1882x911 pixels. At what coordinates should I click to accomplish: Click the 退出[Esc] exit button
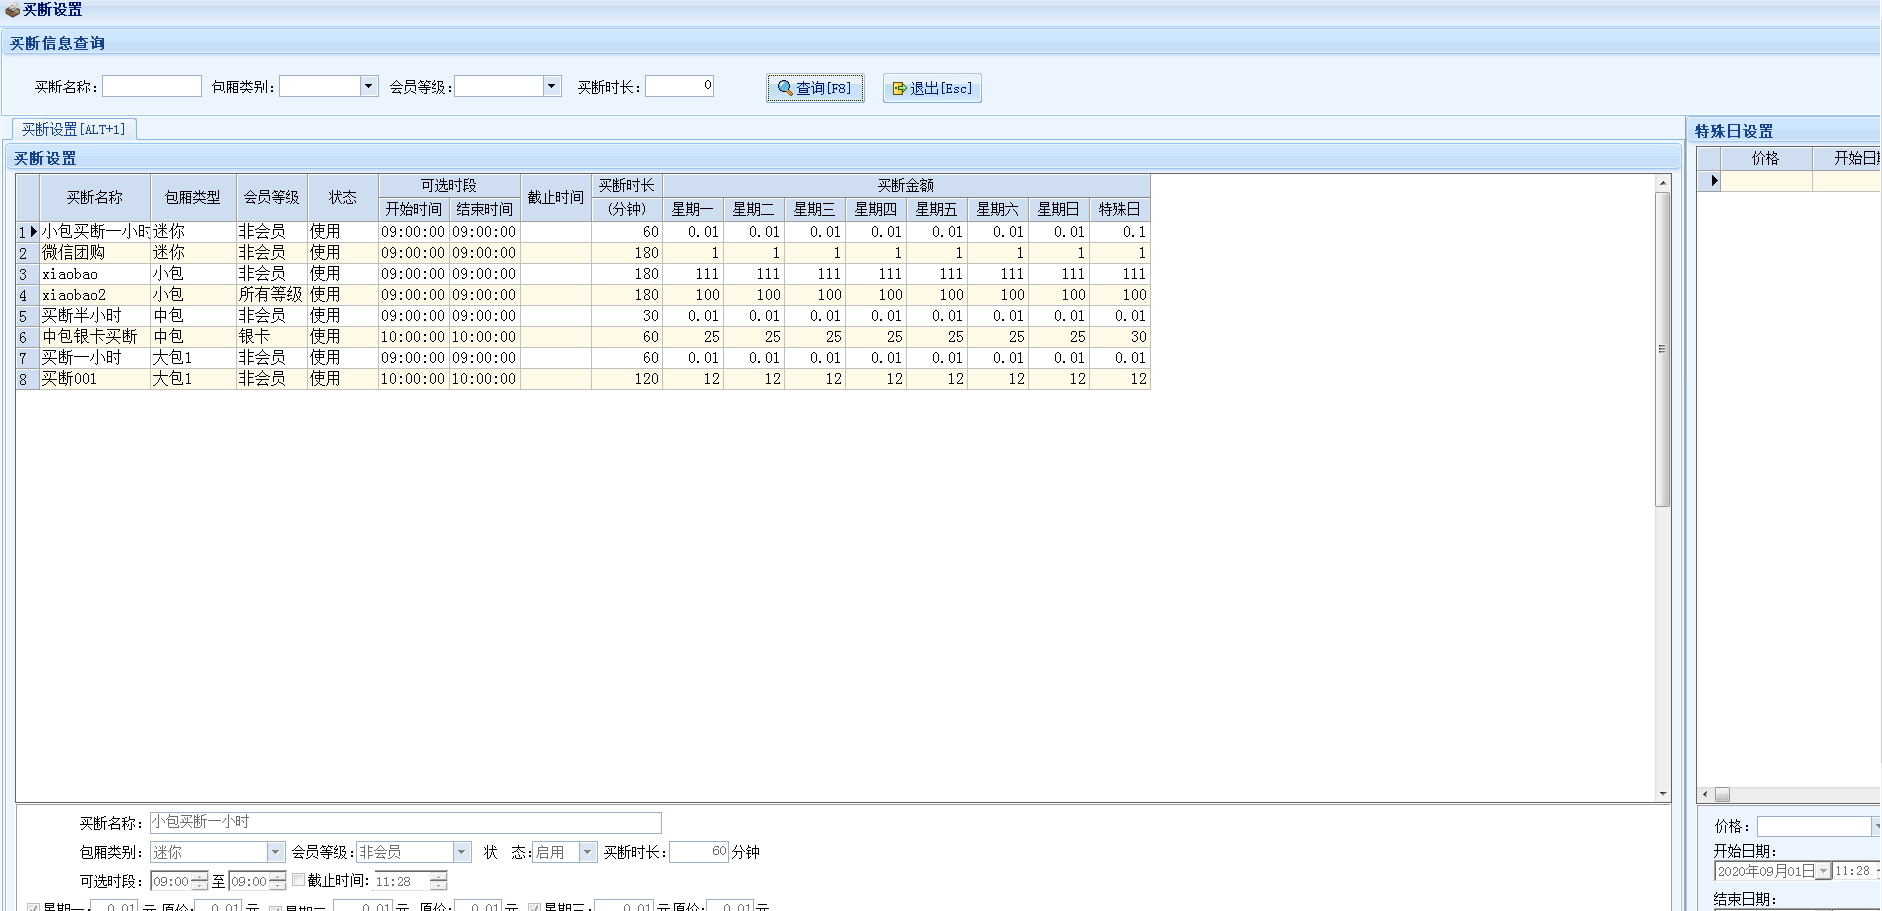(932, 88)
